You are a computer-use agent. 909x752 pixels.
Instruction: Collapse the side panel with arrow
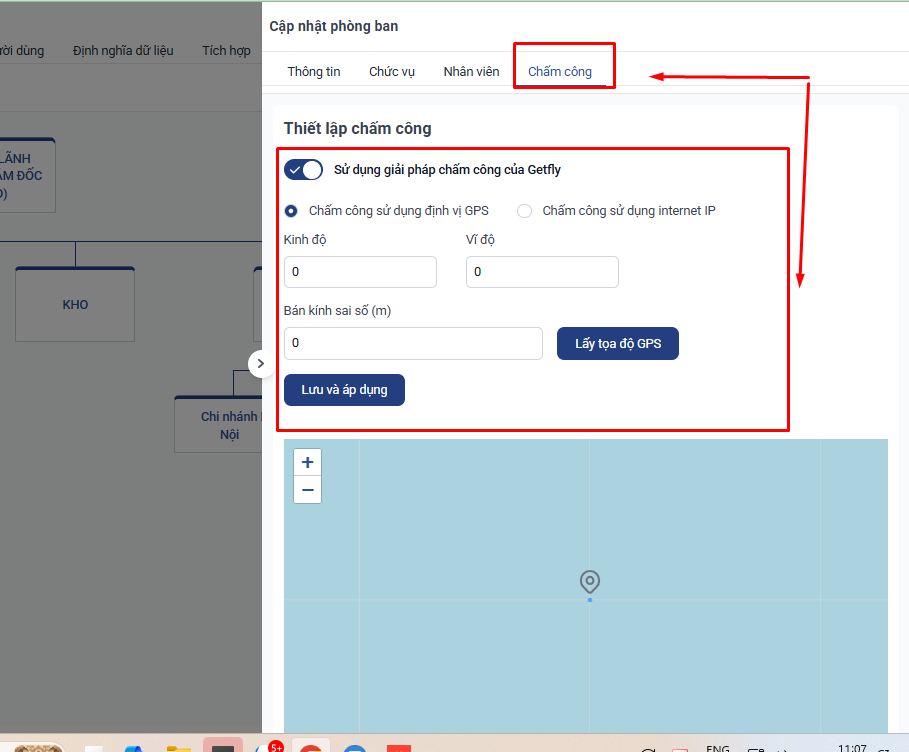pos(260,364)
